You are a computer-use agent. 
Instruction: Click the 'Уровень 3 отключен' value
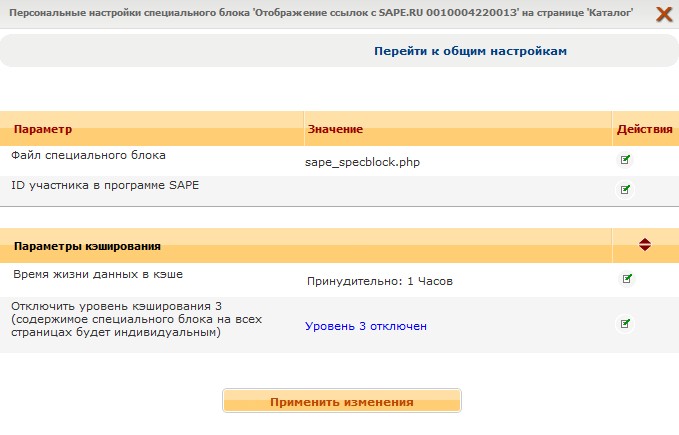366,326
